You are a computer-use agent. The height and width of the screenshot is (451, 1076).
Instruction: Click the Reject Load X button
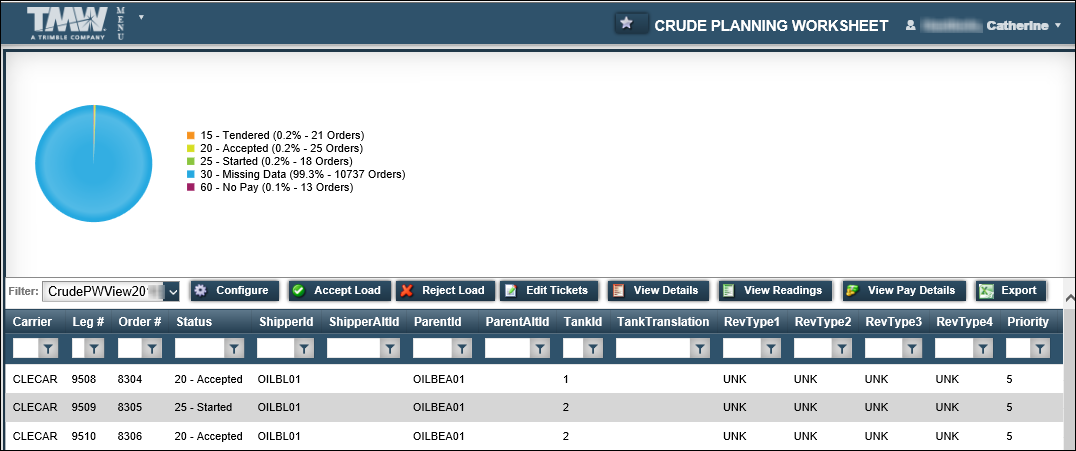click(x=443, y=291)
